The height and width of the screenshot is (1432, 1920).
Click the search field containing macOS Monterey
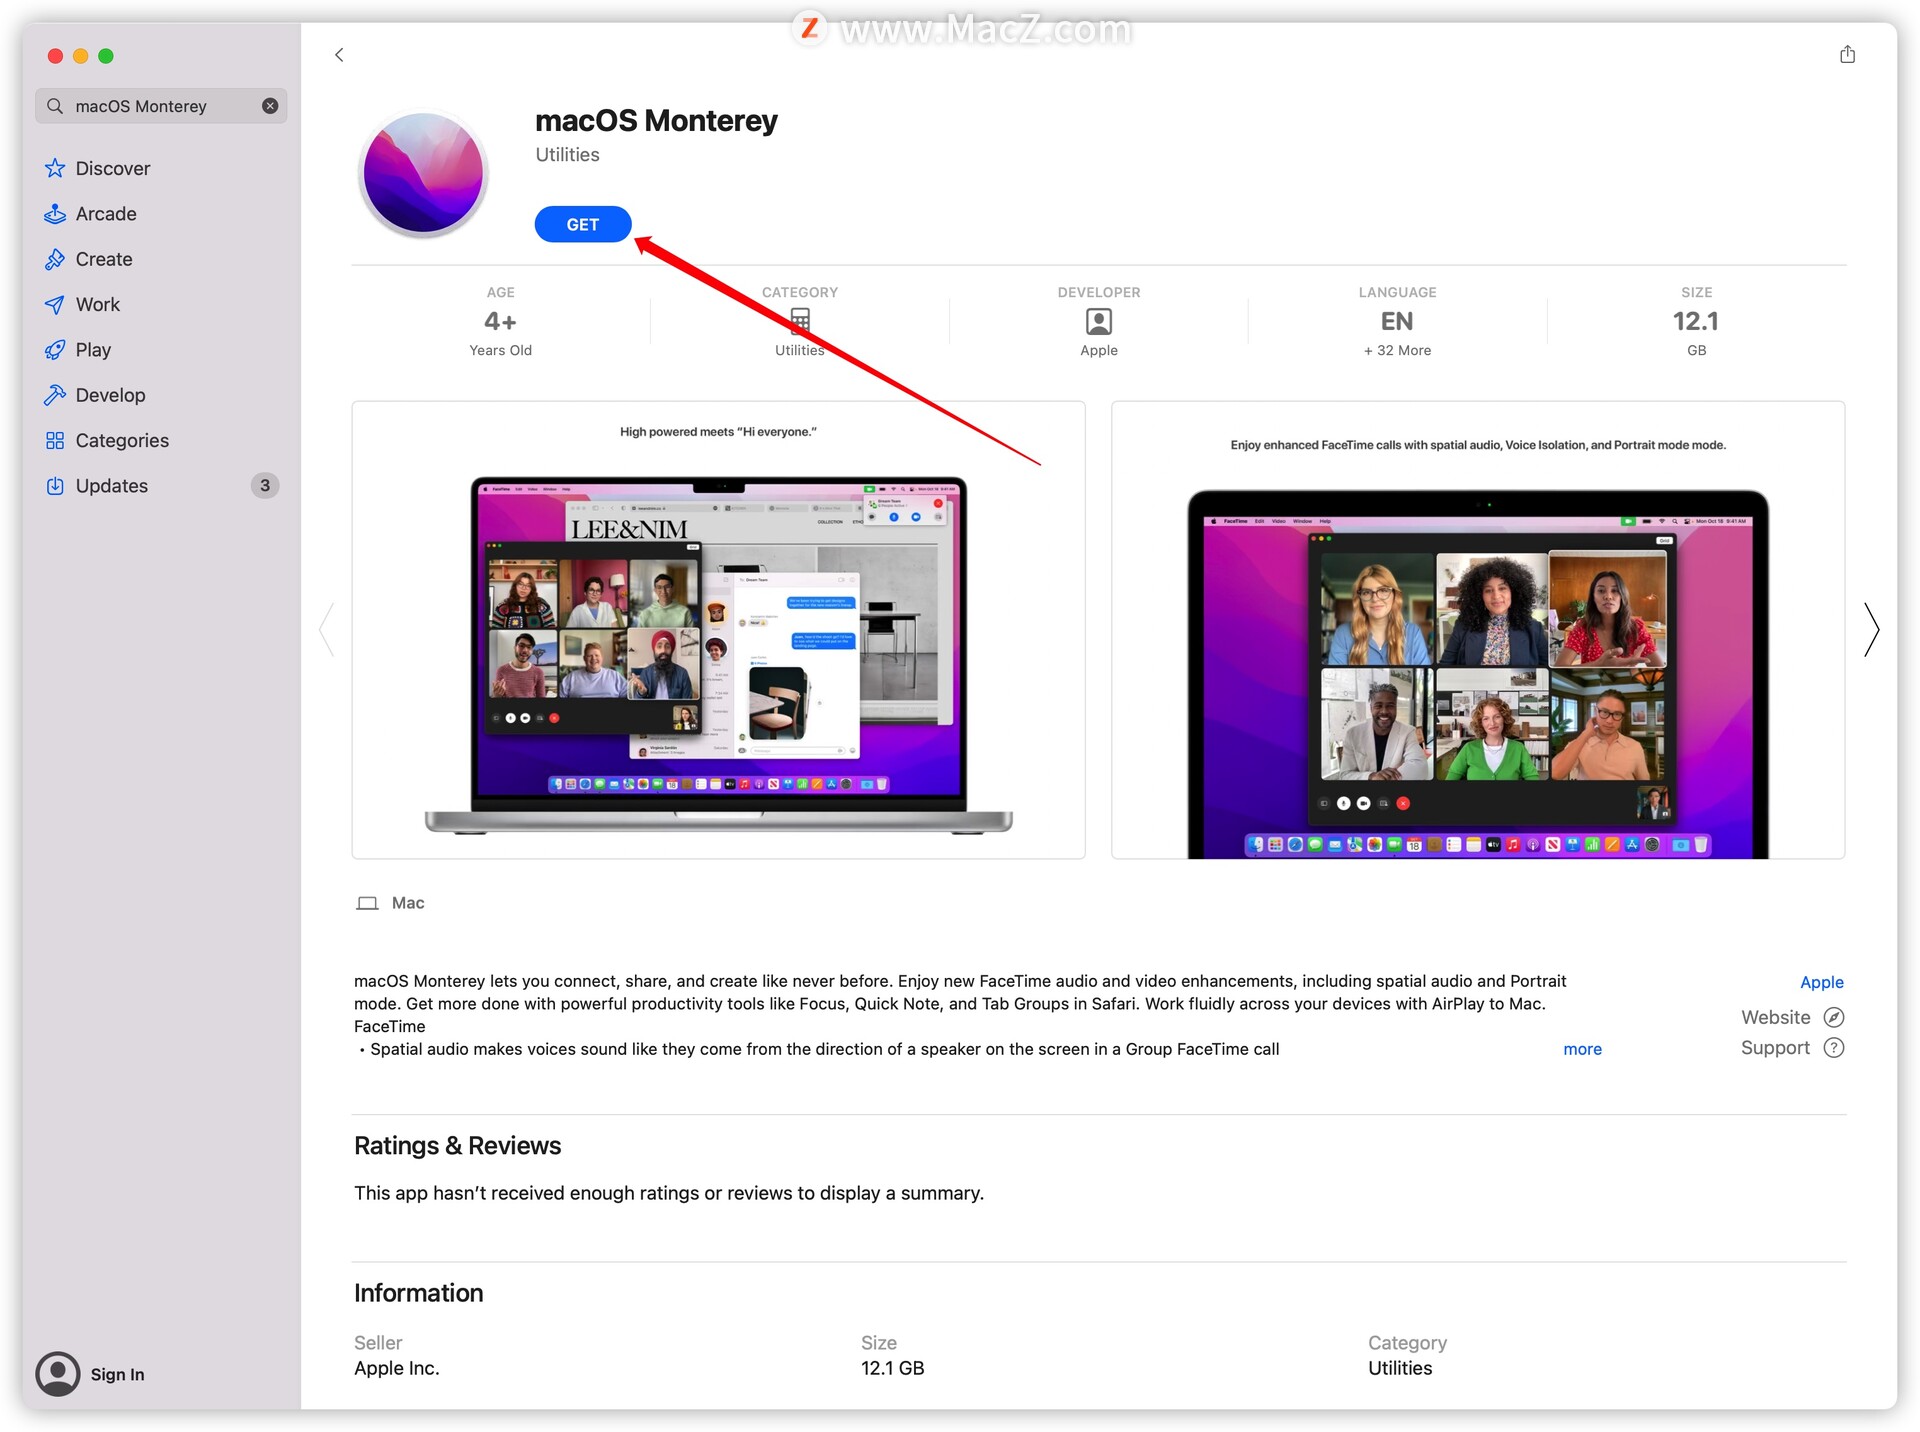tap(161, 106)
